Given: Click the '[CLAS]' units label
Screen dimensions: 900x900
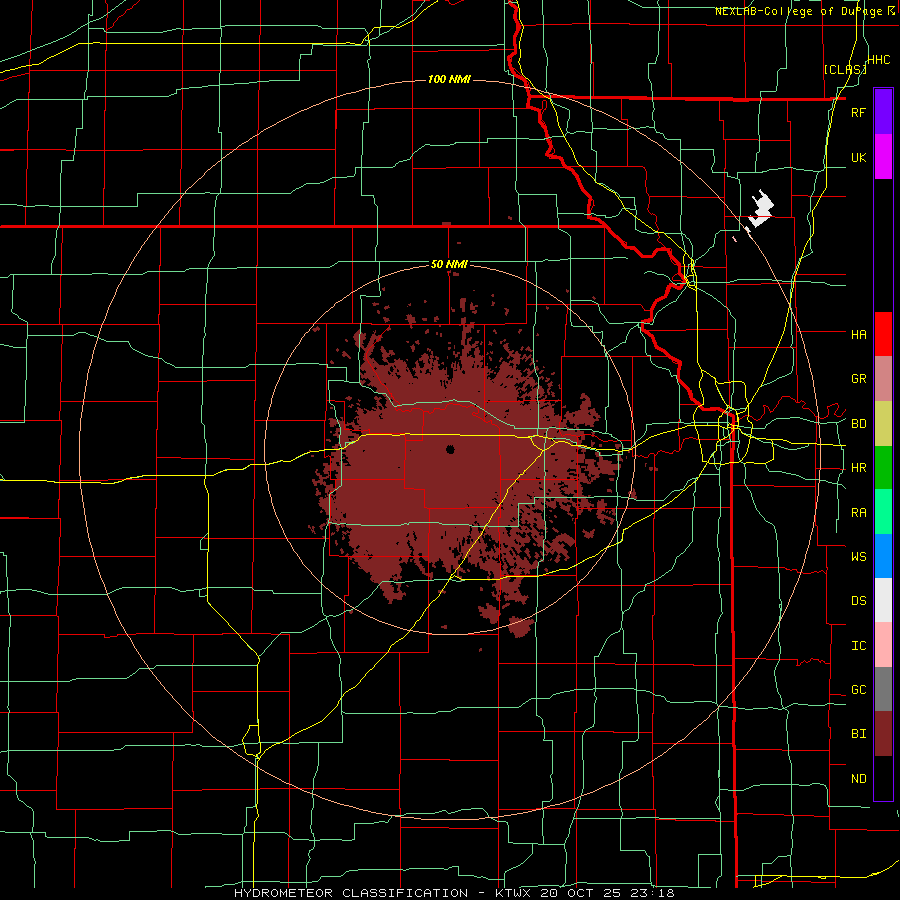Looking at the screenshot, I should click(x=845, y=69).
